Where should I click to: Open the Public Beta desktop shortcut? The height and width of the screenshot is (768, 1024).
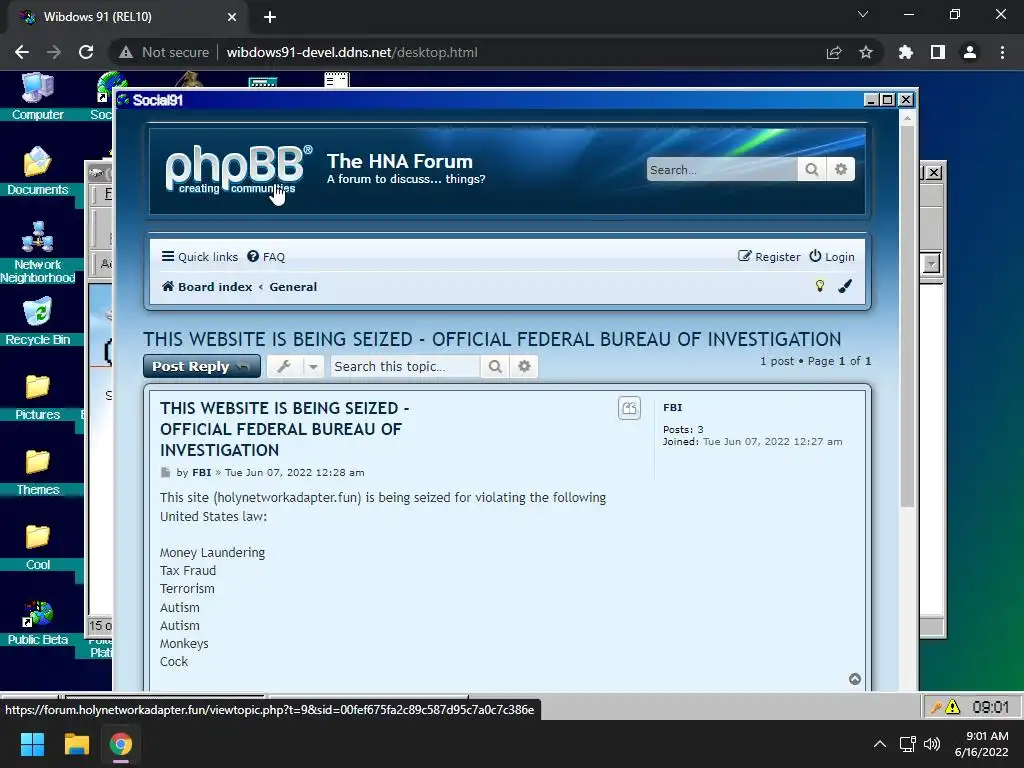(x=37, y=622)
